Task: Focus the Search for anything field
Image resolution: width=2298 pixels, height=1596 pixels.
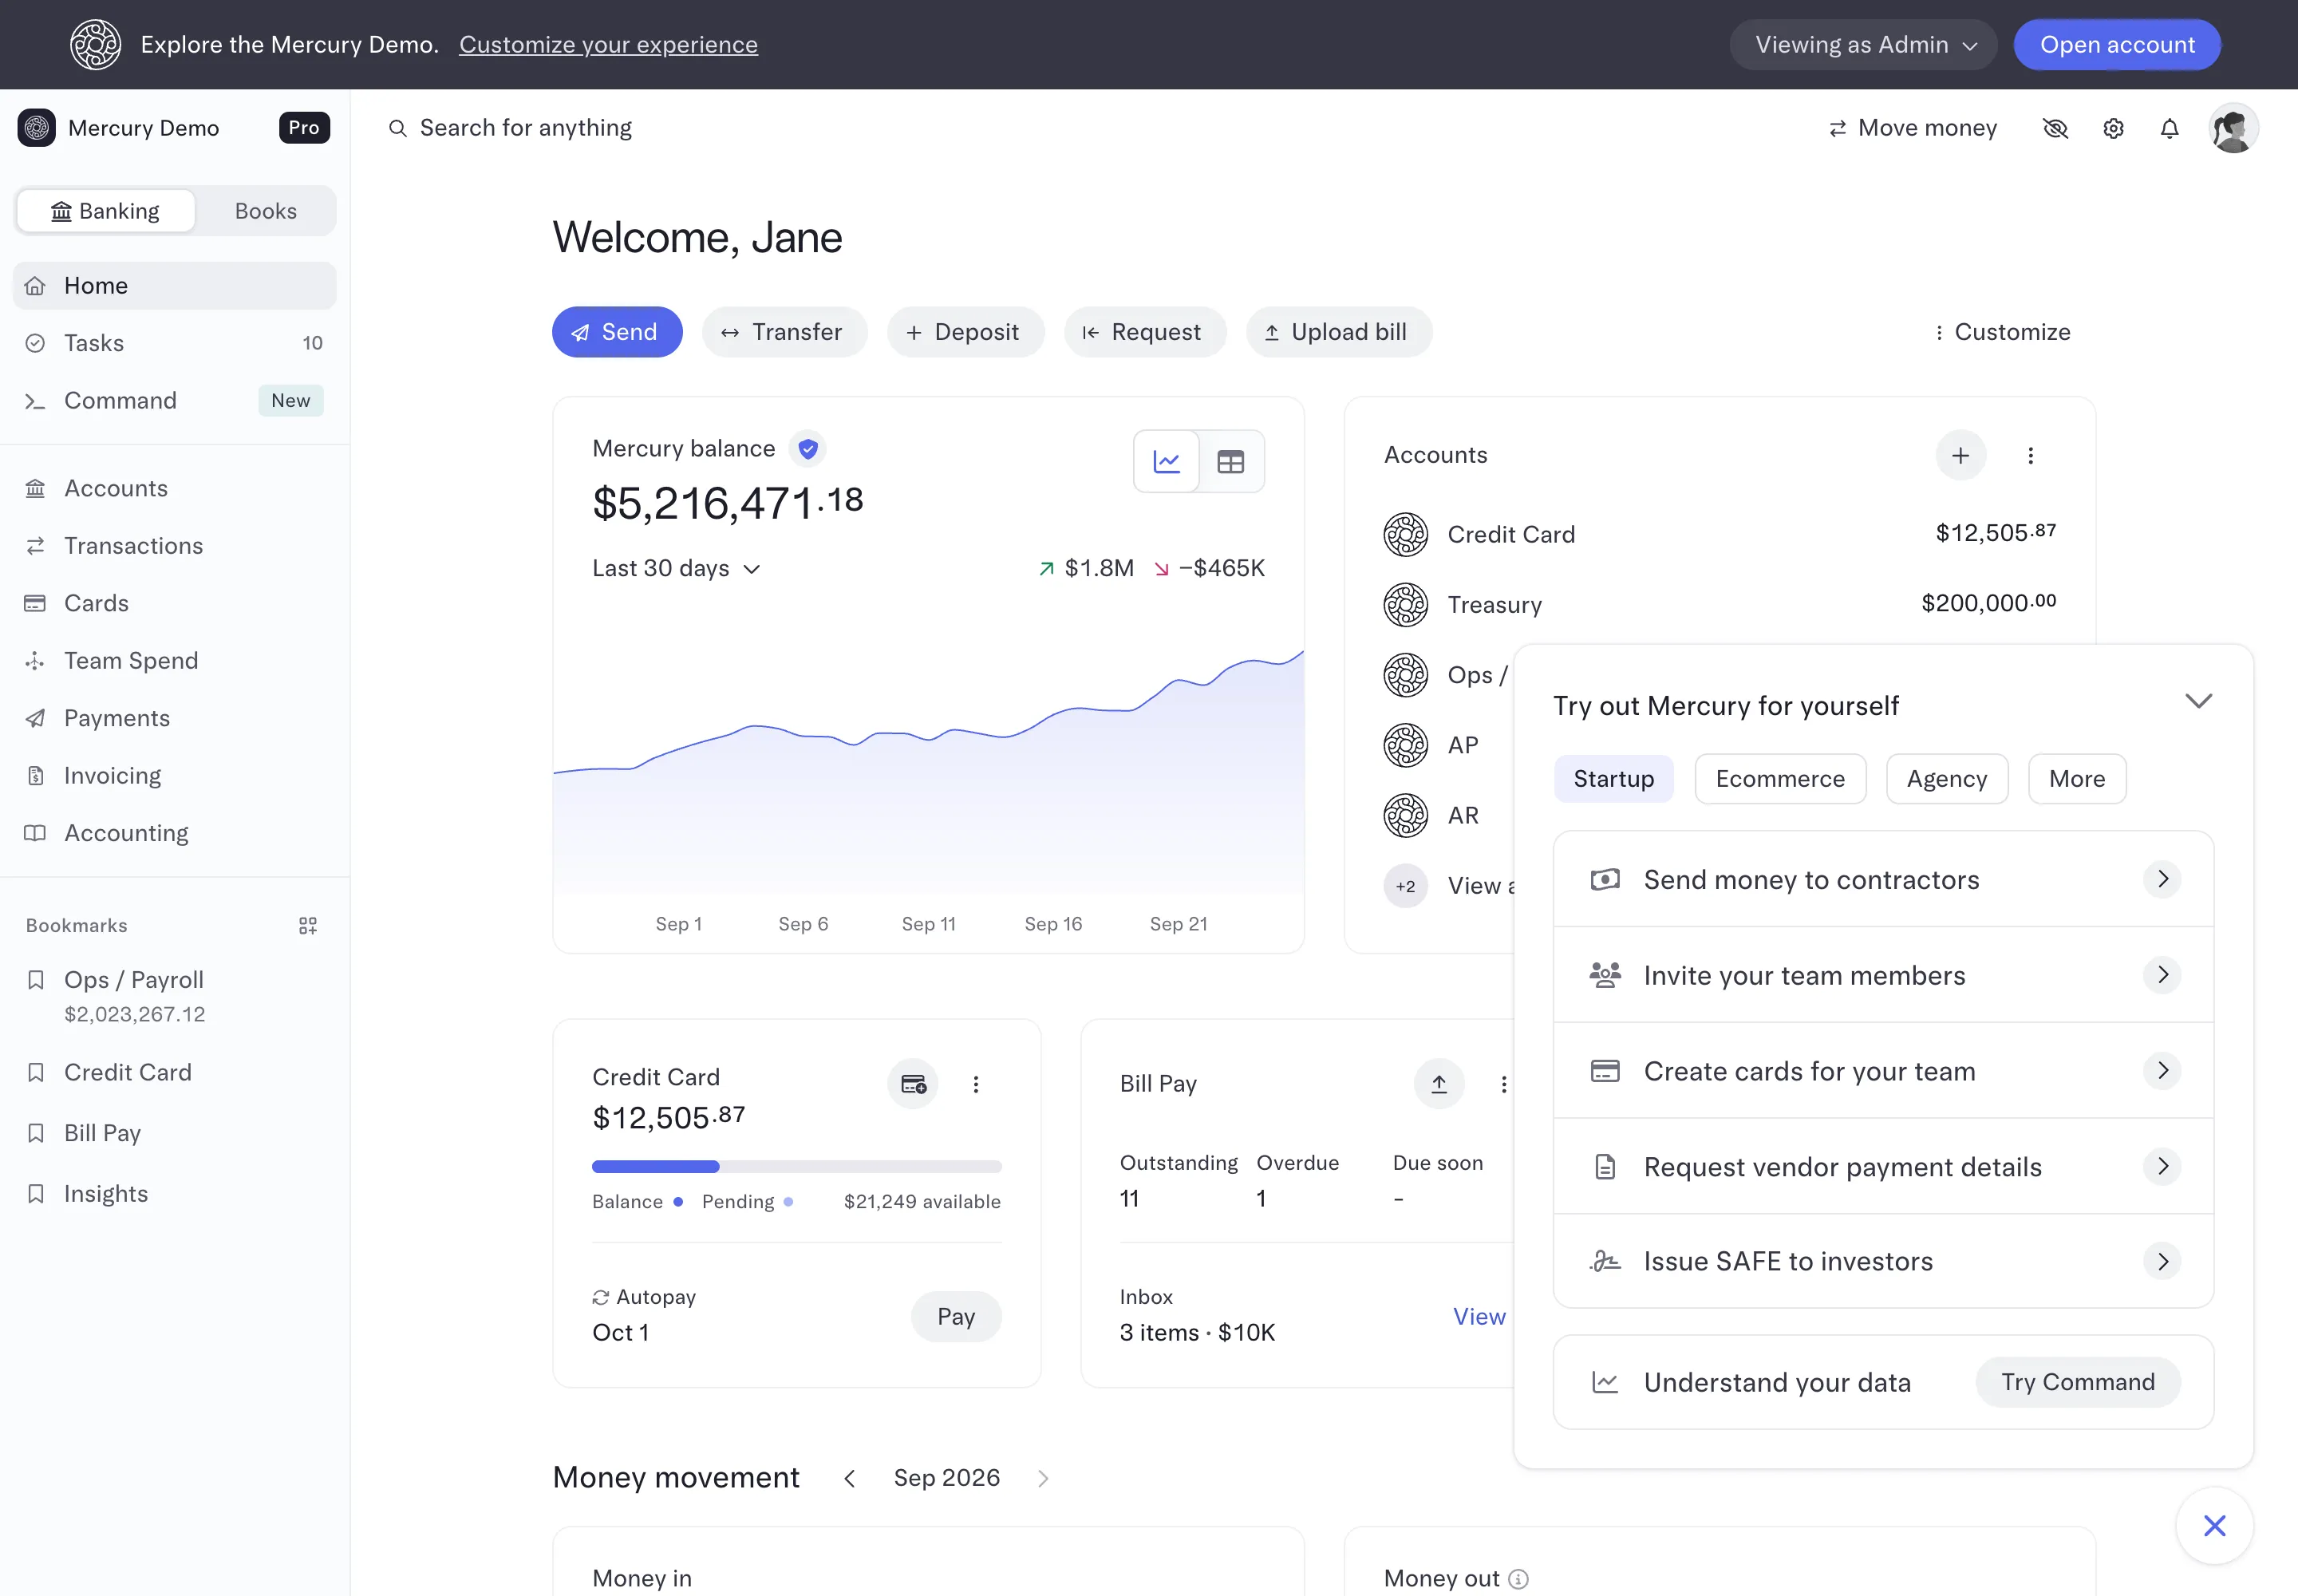Action: 510,128
